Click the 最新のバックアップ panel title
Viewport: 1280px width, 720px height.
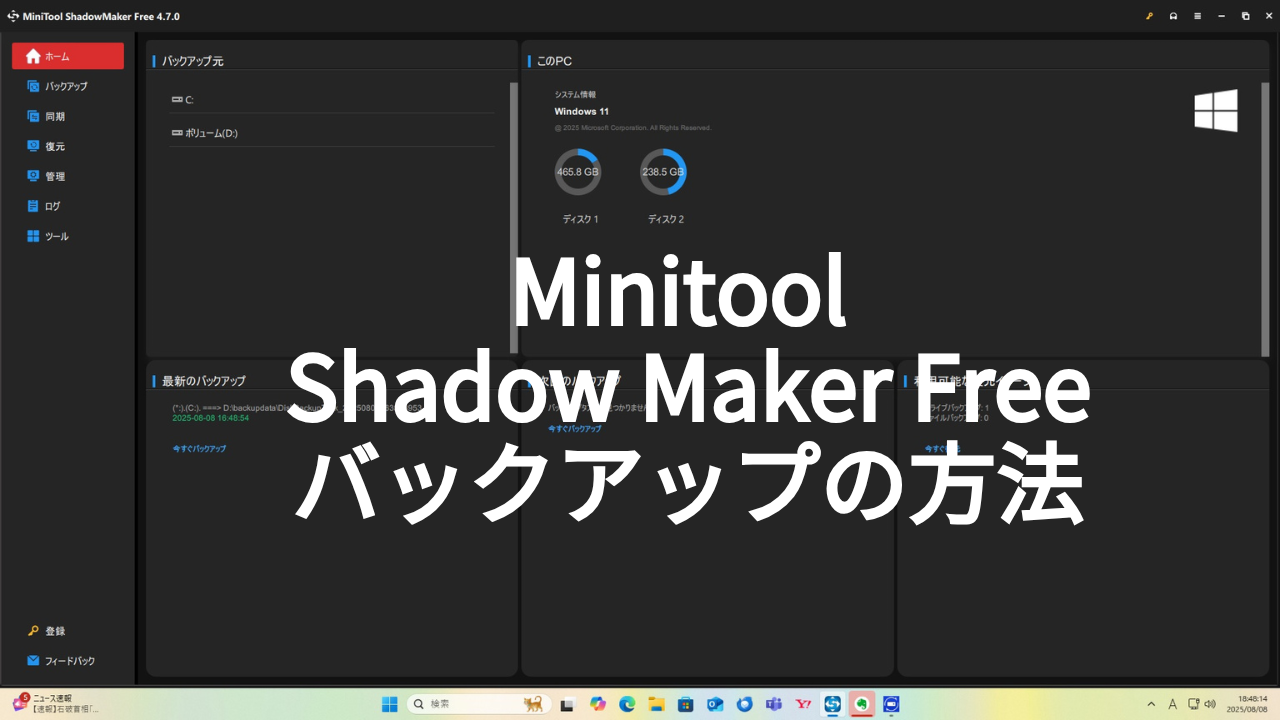[203, 381]
